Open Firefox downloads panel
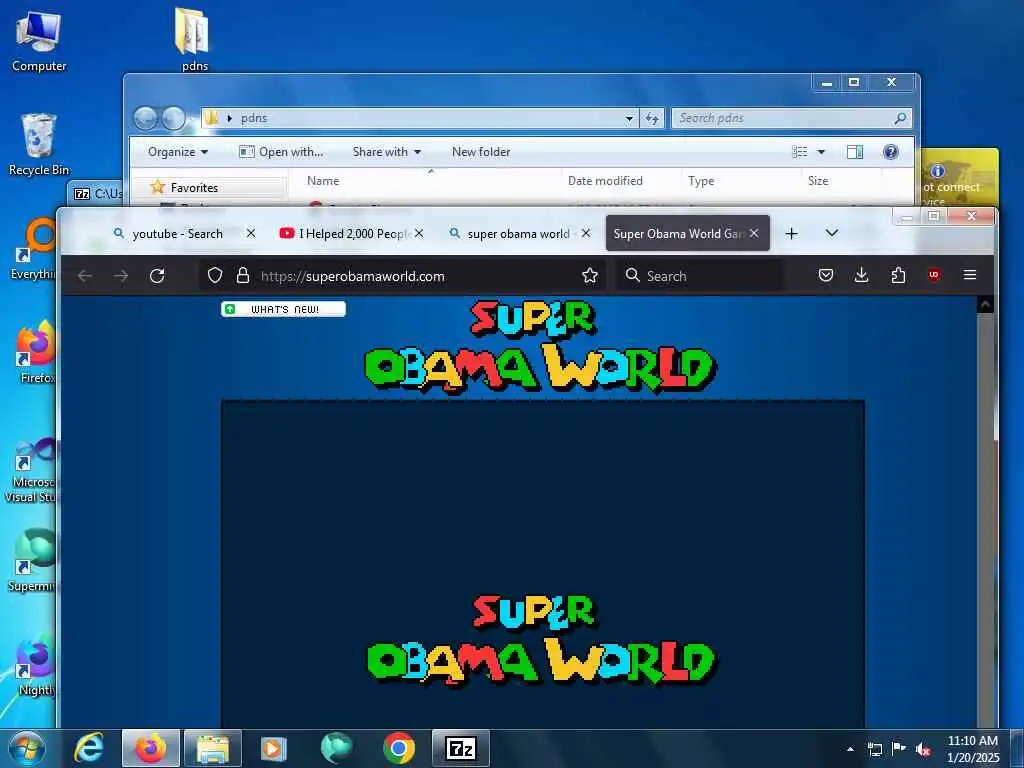Viewport: 1024px width, 768px height. pos(861,276)
